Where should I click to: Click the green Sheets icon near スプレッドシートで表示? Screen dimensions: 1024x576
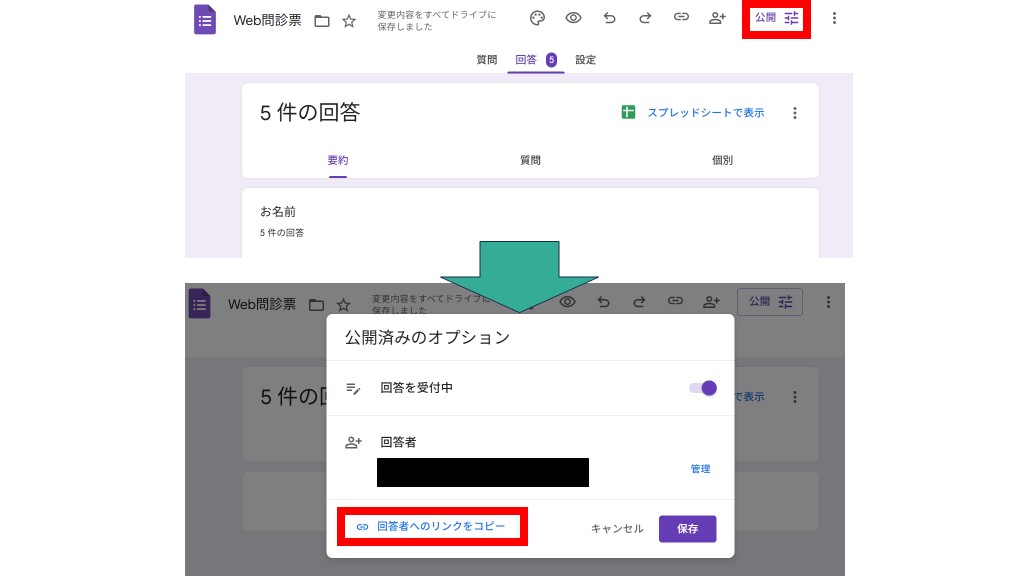pos(628,112)
